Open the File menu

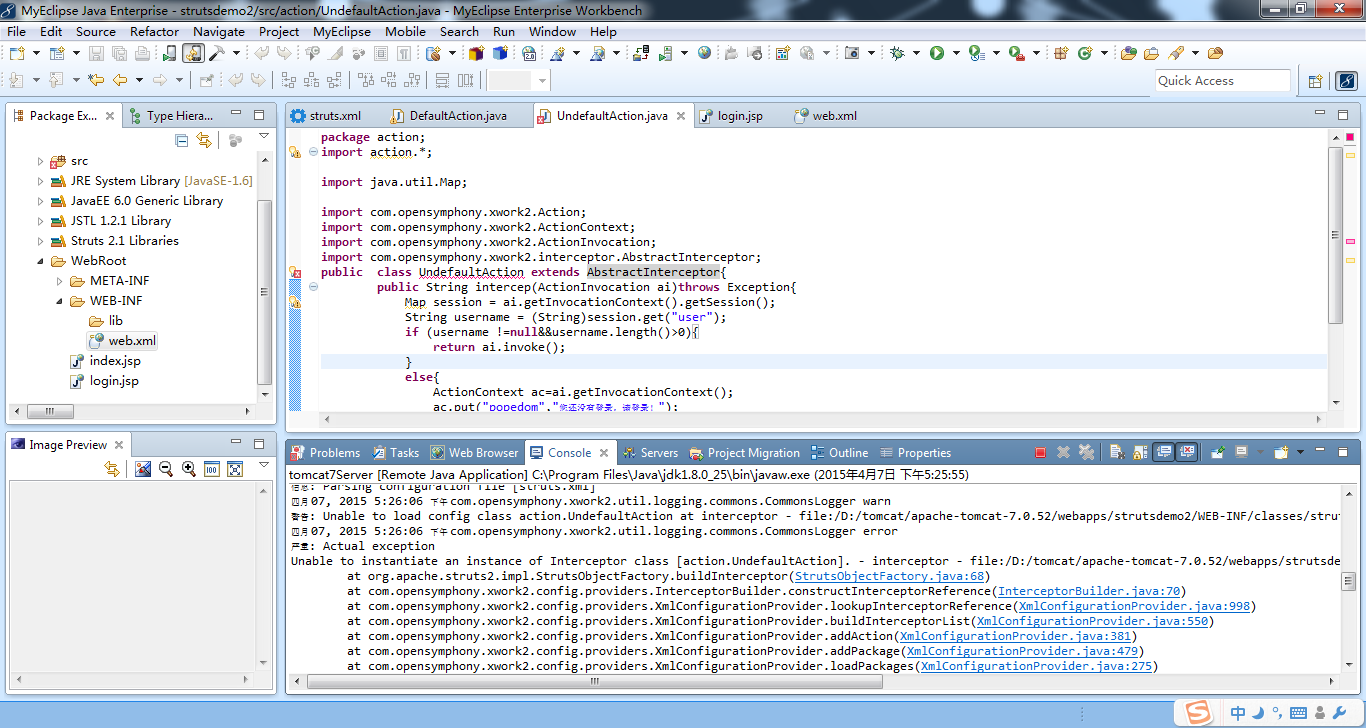(x=16, y=31)
